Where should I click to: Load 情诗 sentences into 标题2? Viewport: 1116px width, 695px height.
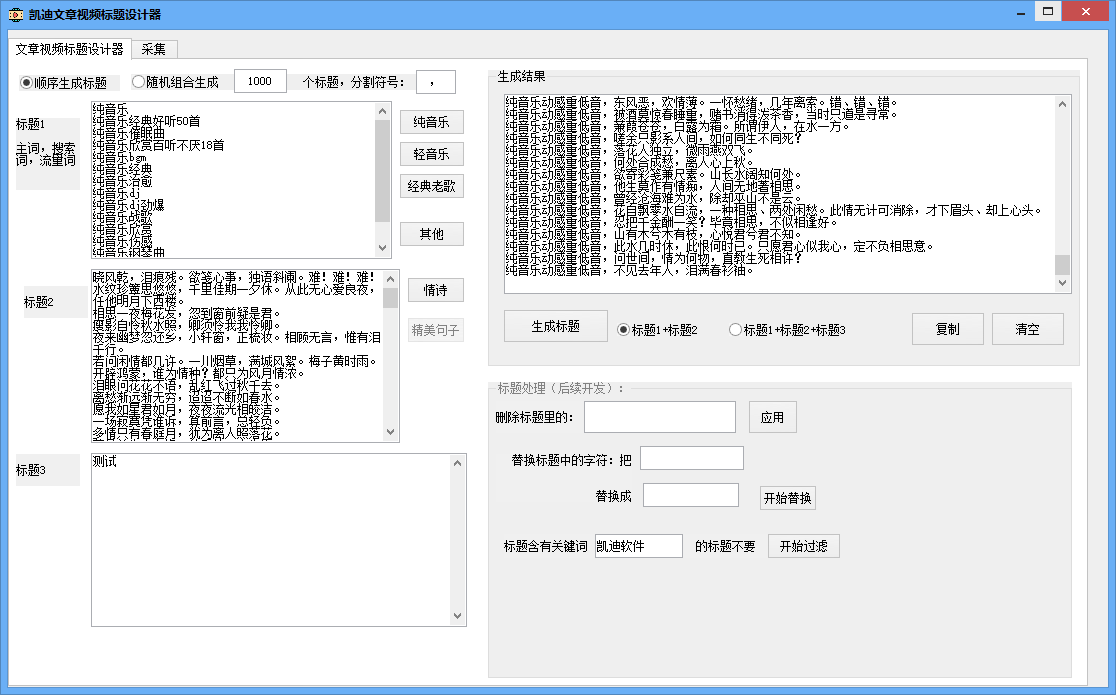click(x=436, y=290)
